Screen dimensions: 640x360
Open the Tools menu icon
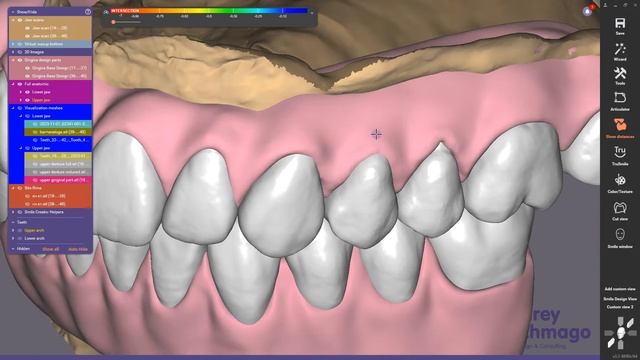point(620,73)
